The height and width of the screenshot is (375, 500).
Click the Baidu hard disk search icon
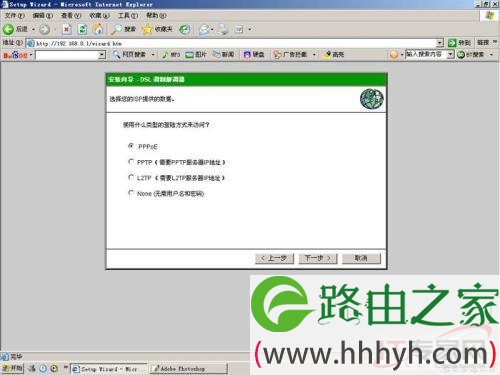point(247,55)
